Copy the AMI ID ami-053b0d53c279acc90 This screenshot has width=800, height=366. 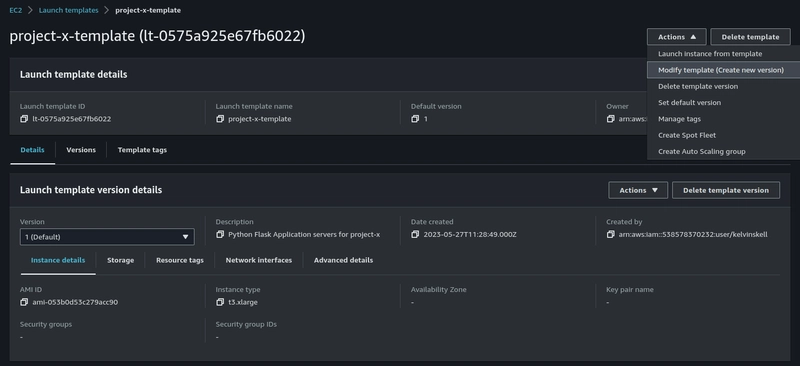pos(23,302)
